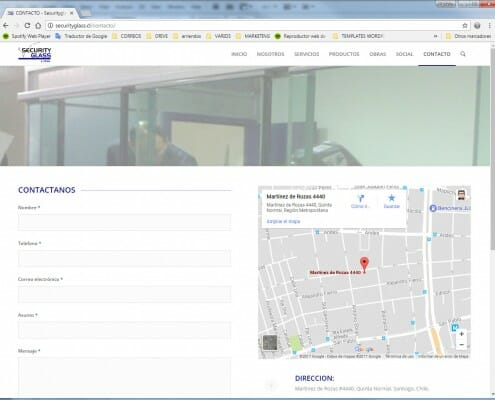
Task: Reload the page with refresh icon
Action: (27, 26)
